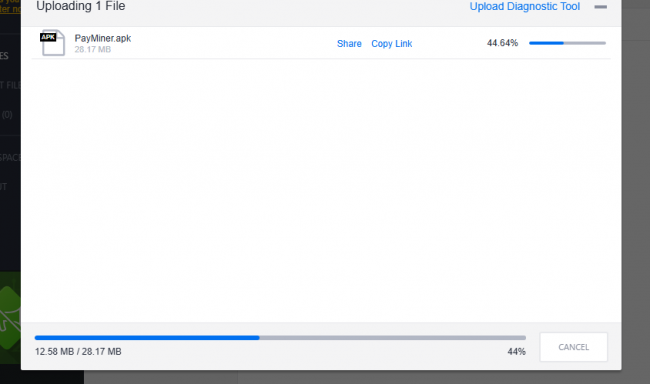Click the overall upload progress bar
650x384 pixels.
click(x=280, y=338)
